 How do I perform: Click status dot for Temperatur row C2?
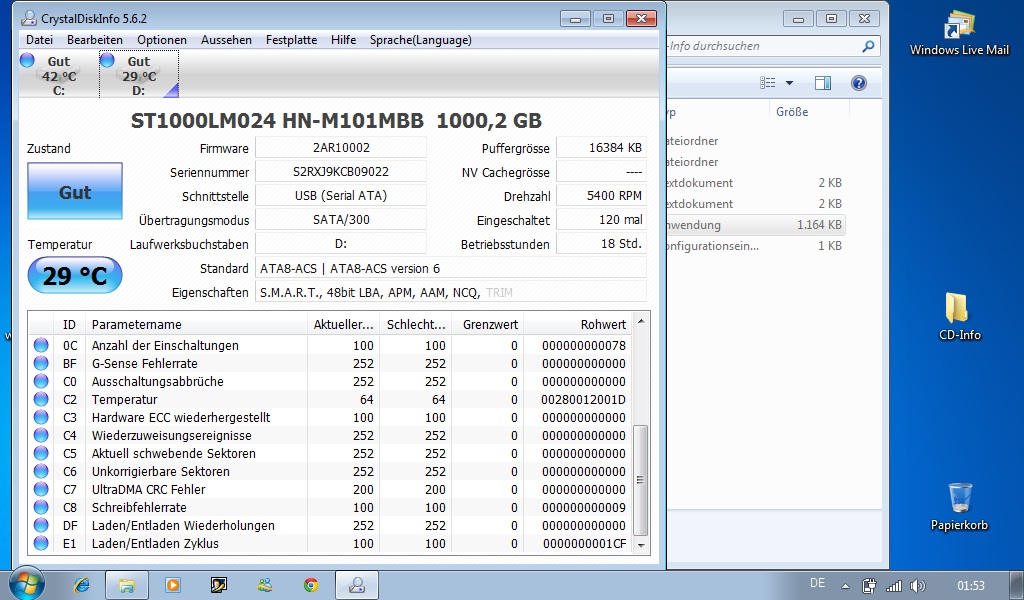tap(41, 399)
